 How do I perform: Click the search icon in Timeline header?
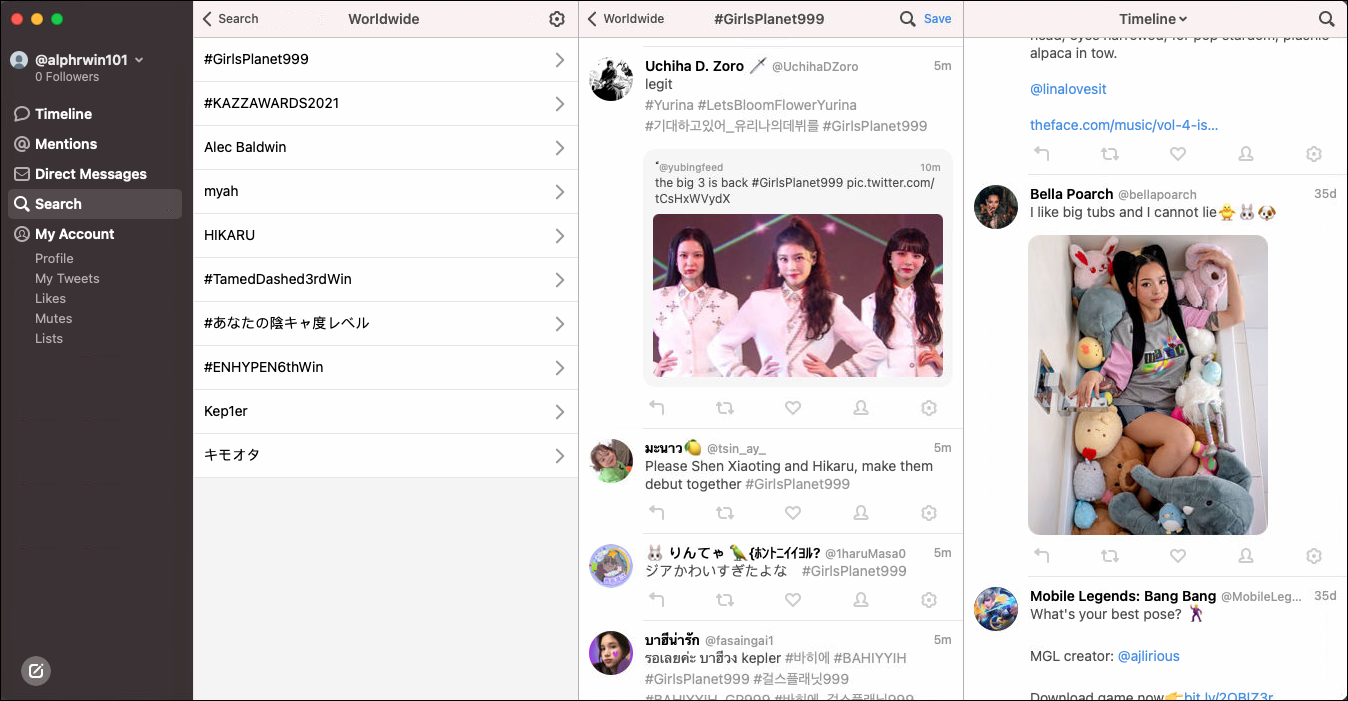tap(1326, 19)
